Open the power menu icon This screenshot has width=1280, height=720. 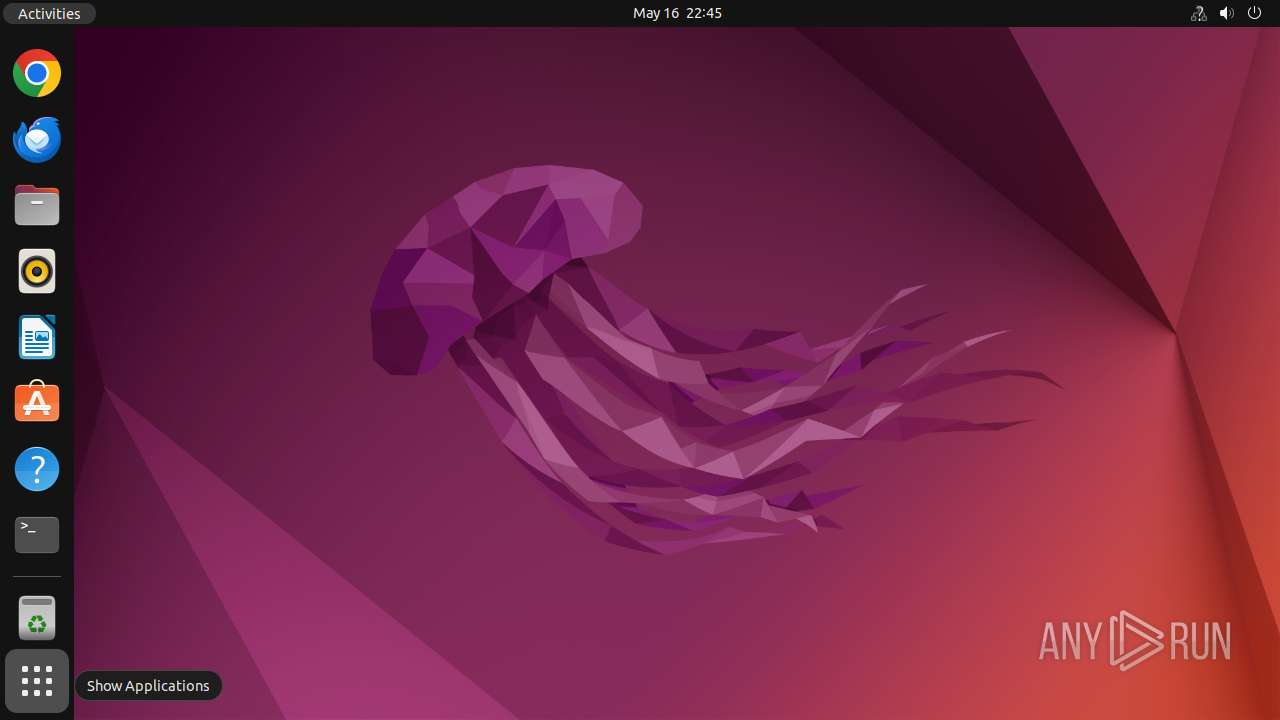[x=1255, y=13]
